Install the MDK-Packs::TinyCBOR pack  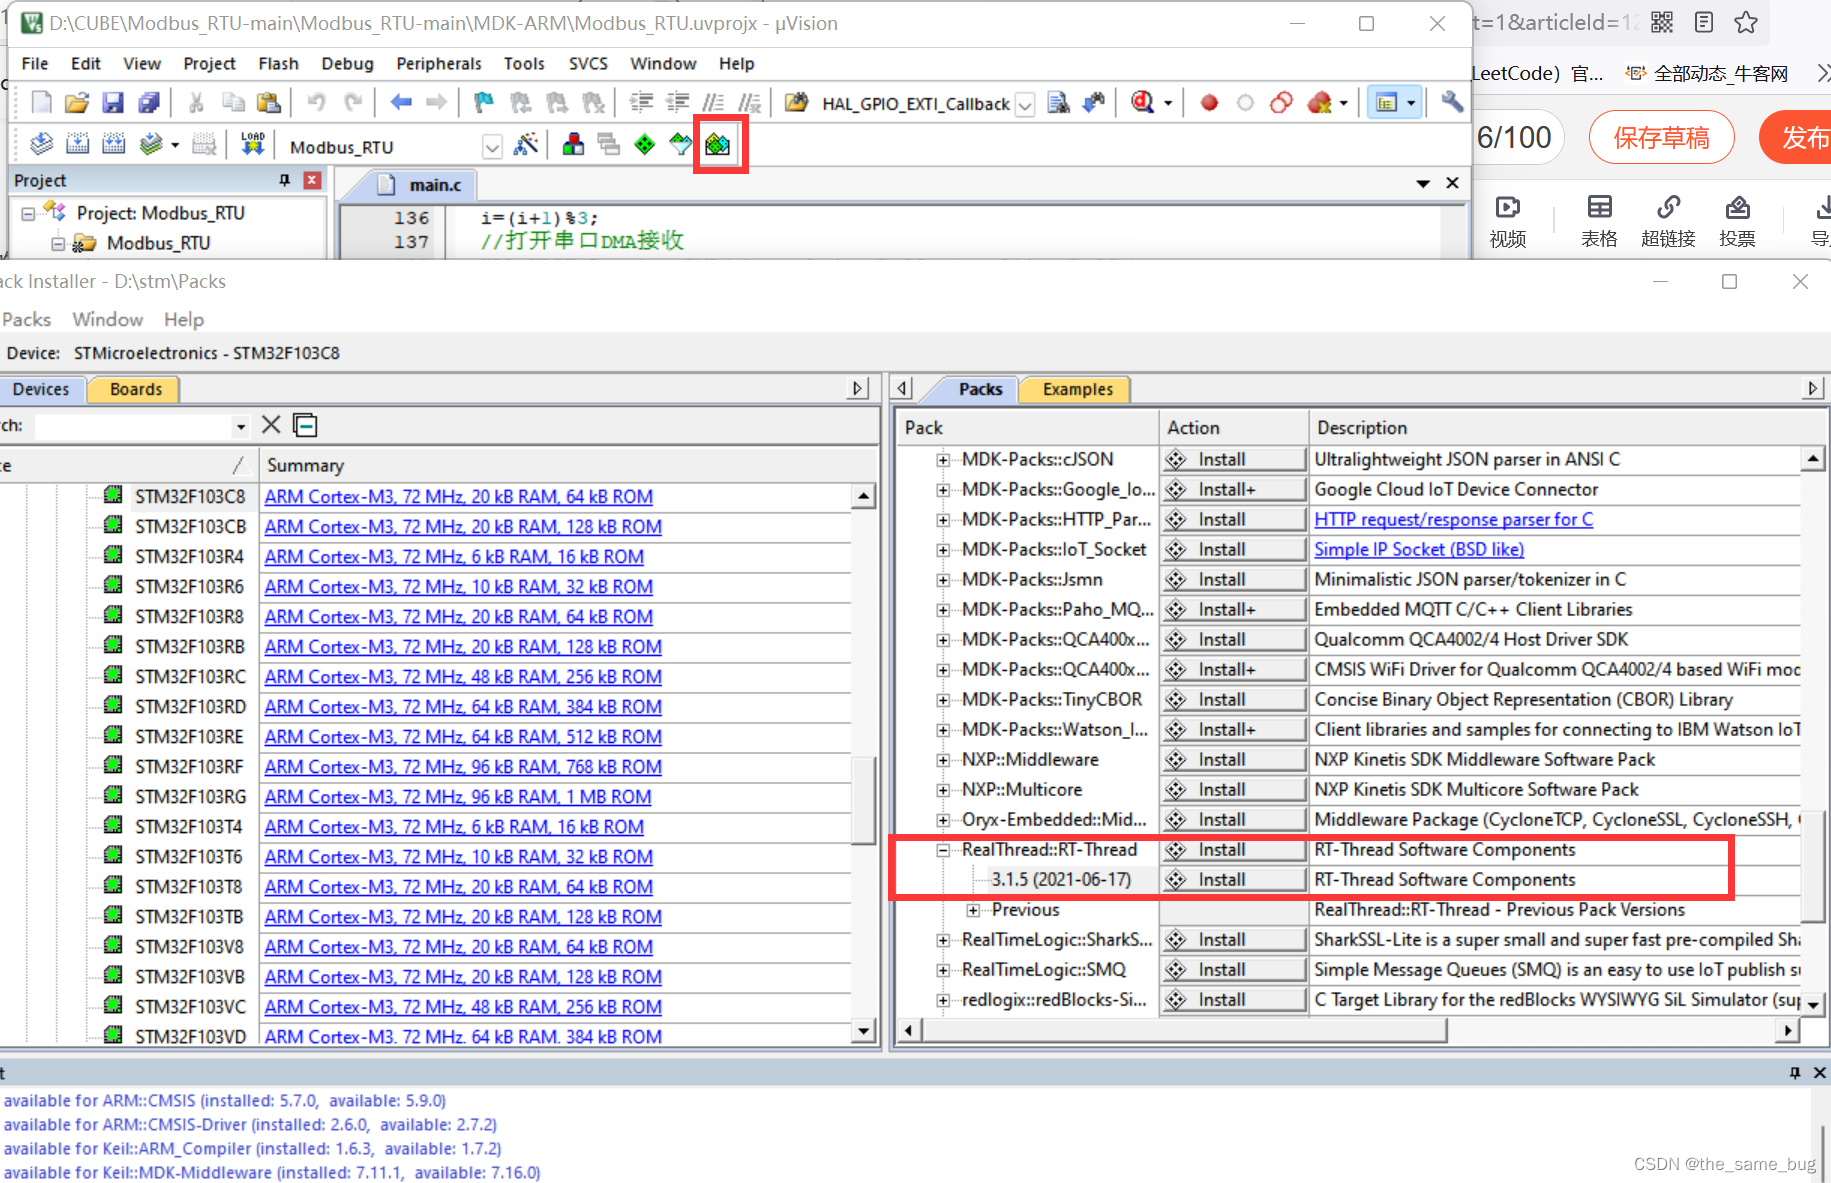1234,700
